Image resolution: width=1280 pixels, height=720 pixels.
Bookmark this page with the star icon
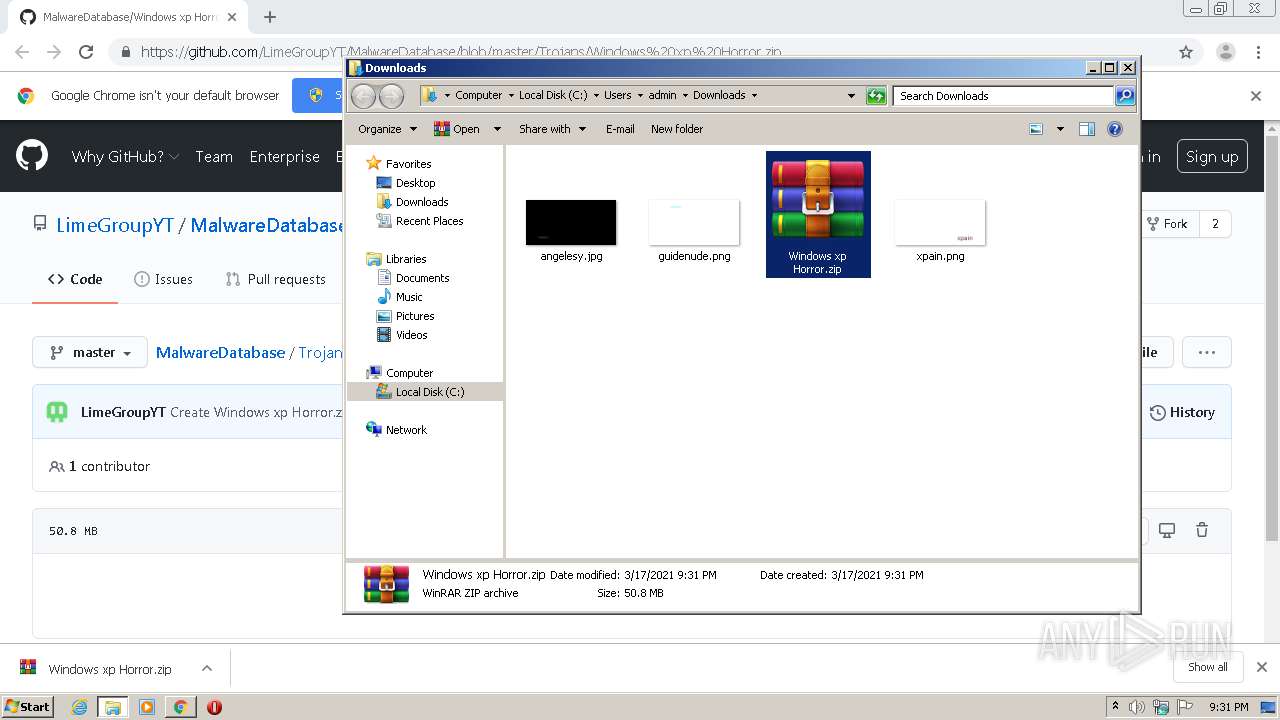pyautogui.click(x=1186, y=52)
